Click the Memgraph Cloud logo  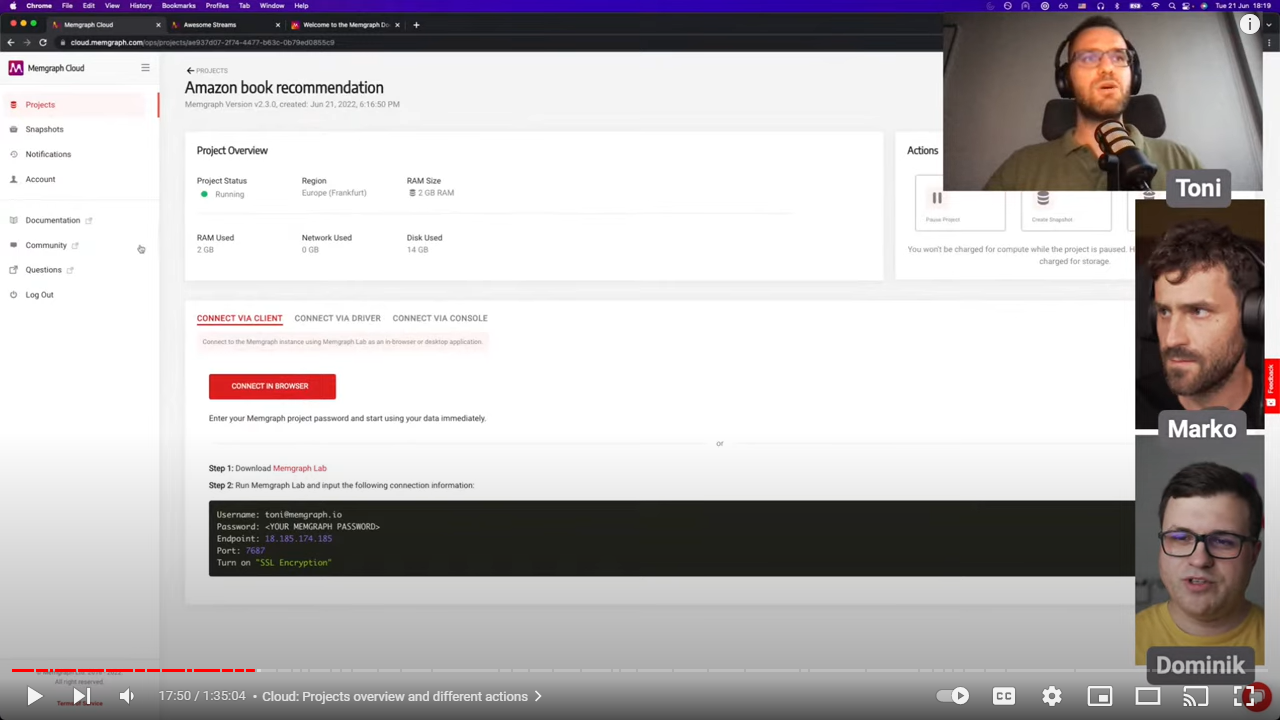(47, 68)
